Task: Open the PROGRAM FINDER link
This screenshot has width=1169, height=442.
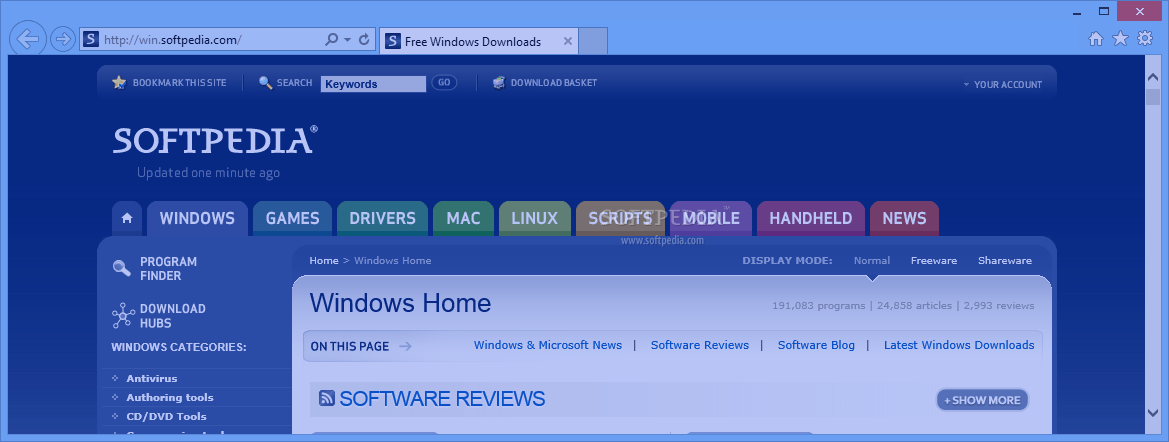Action: click(168, 268)
